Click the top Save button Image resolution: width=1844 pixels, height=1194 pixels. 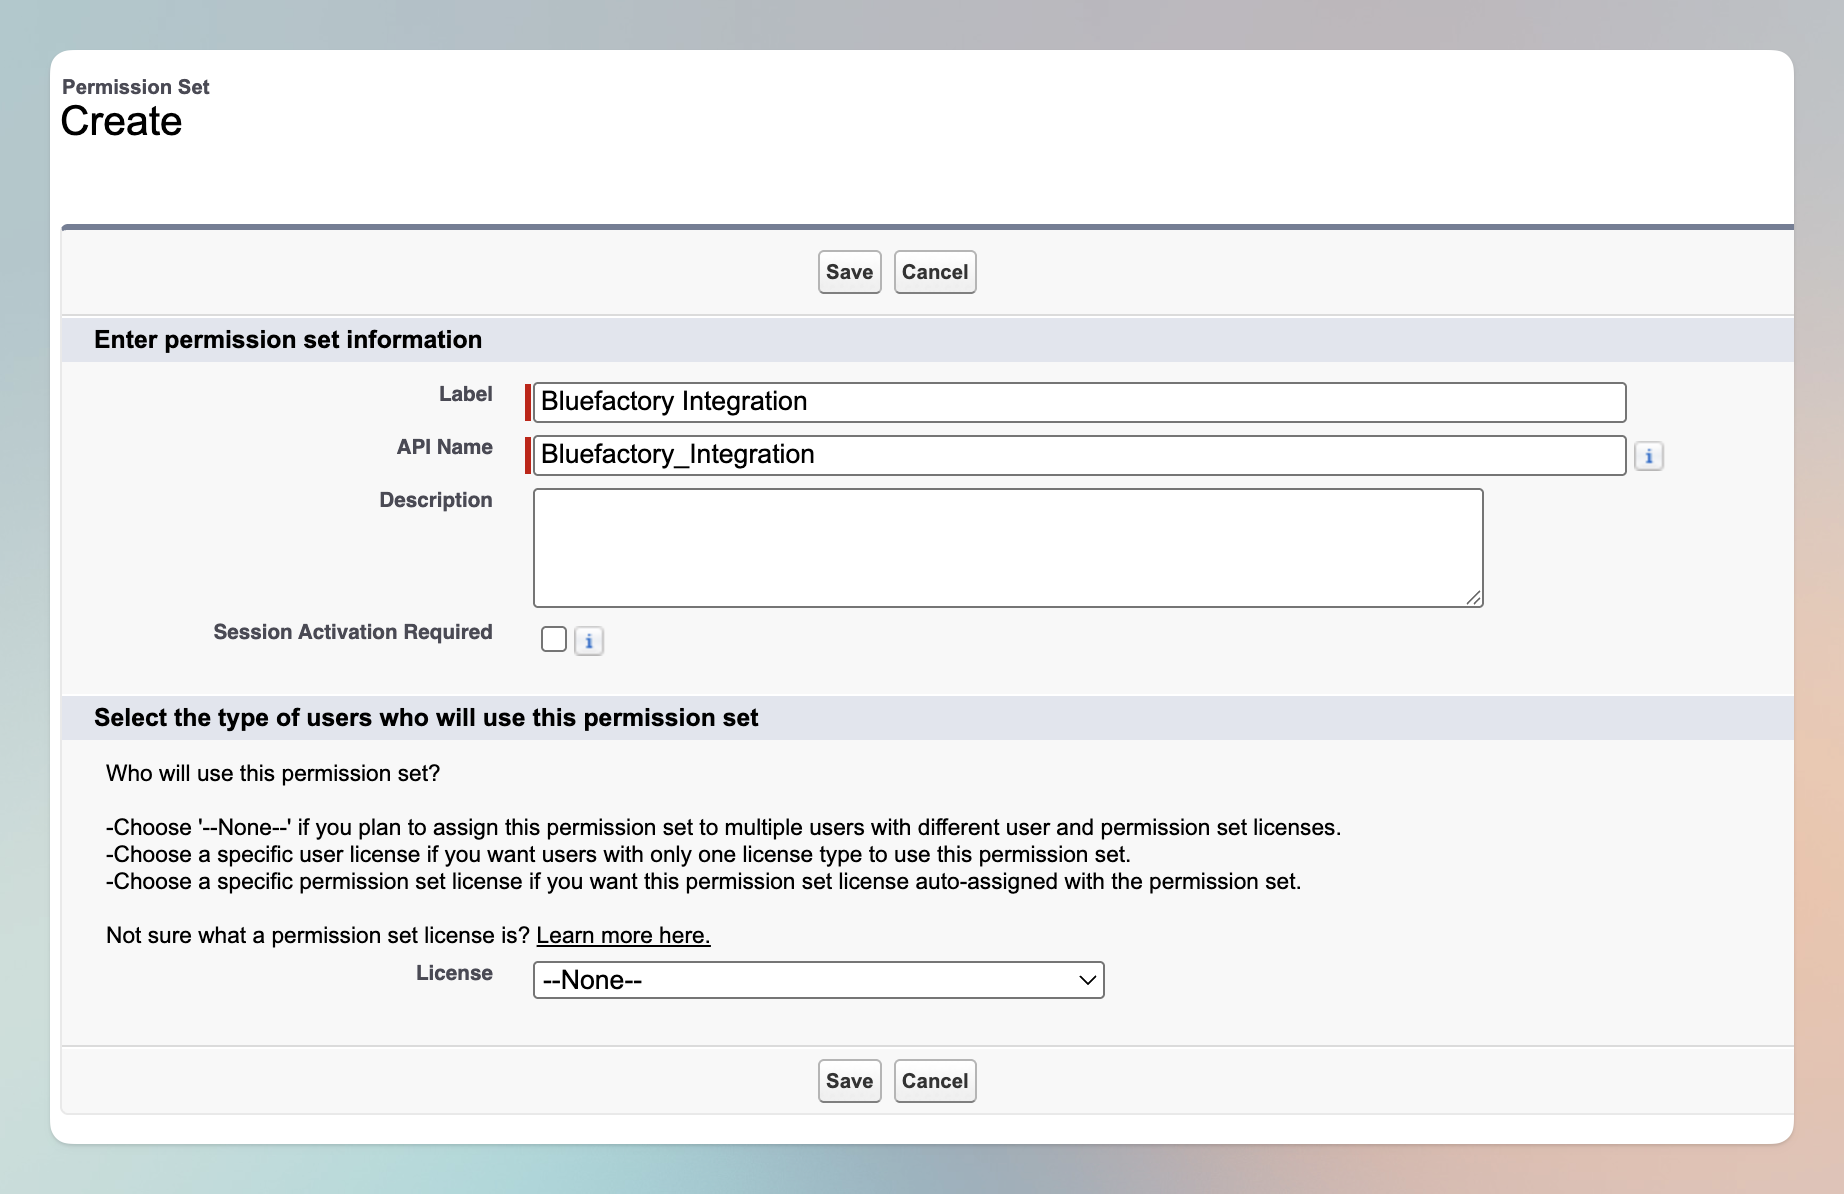[x=850, y=272]
